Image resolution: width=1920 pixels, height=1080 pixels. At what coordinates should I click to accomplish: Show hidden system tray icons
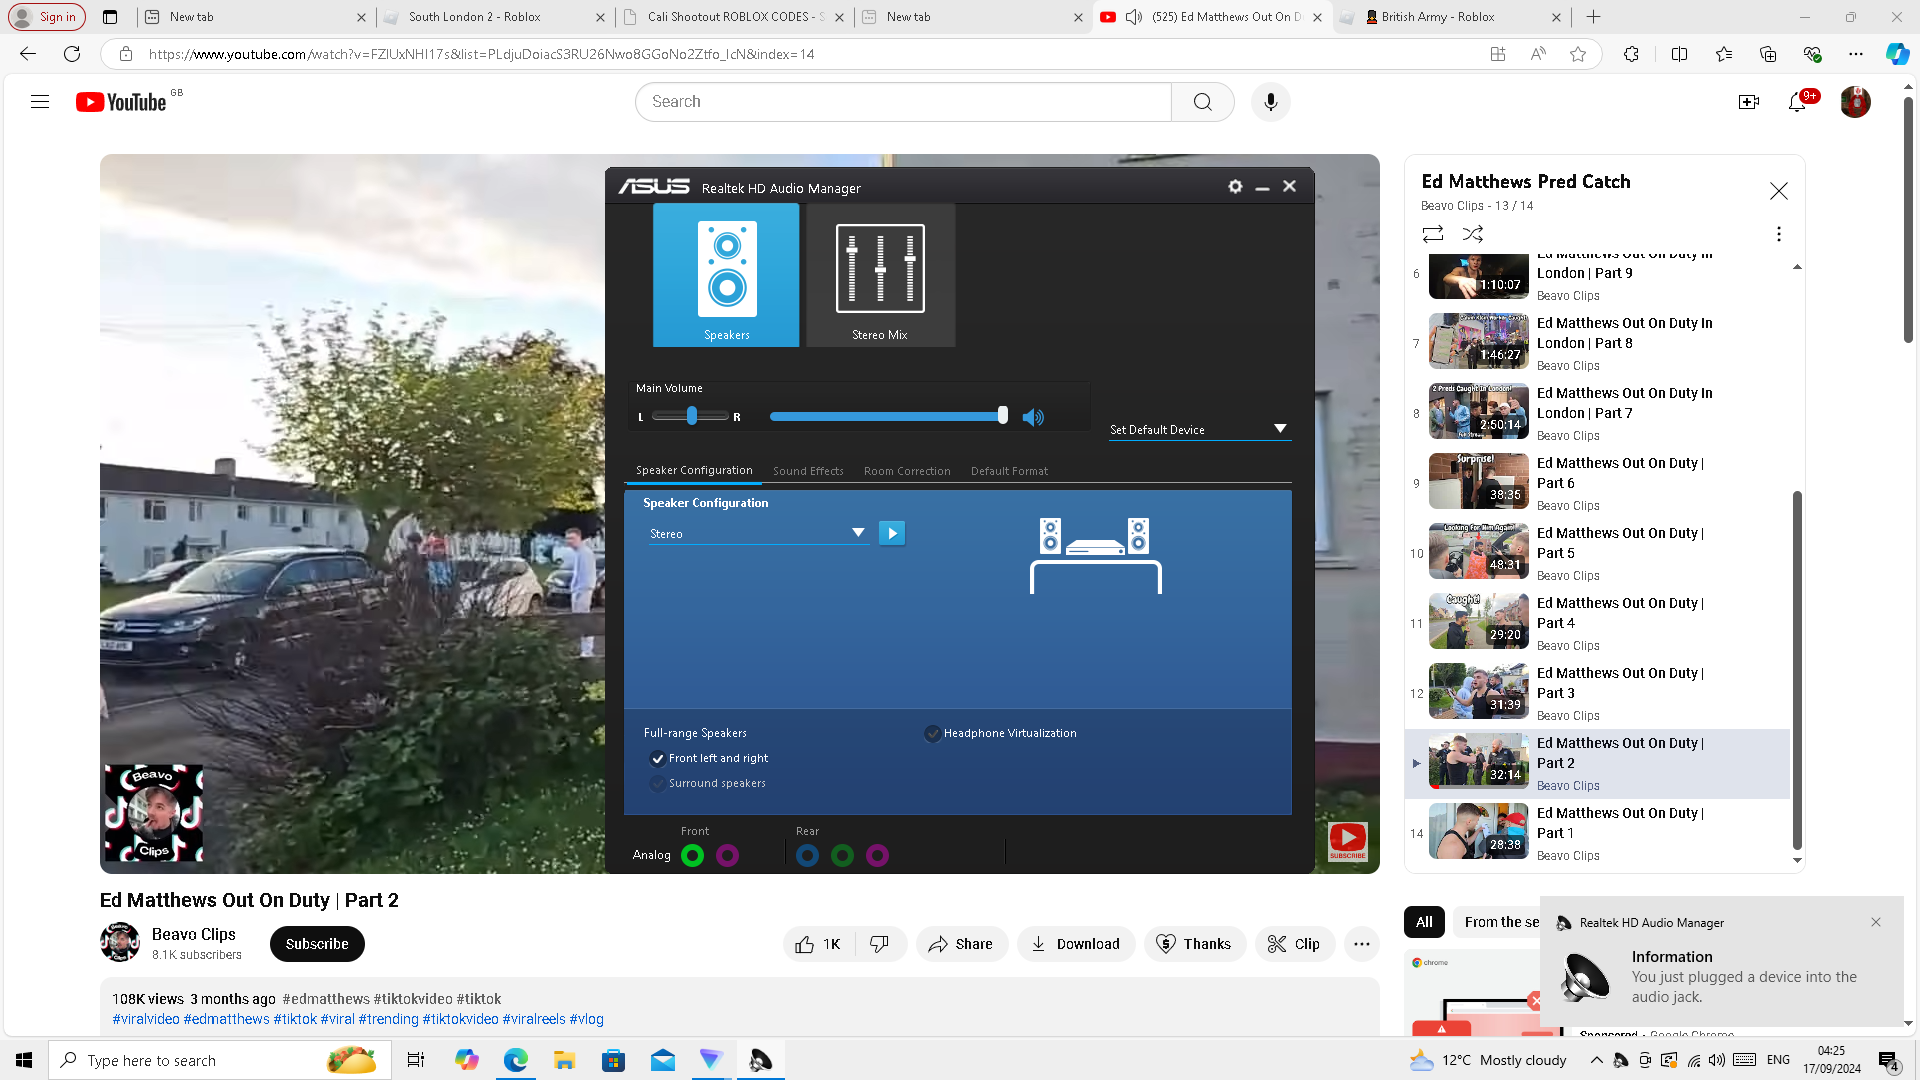1596,1060
